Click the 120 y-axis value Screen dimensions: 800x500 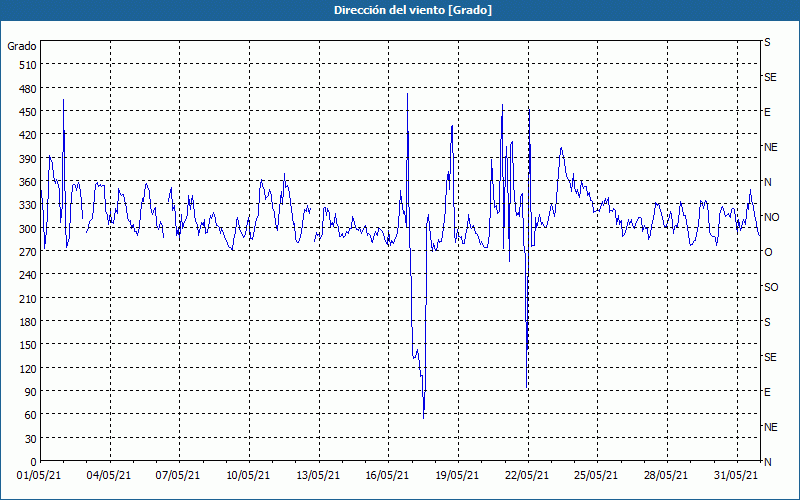click(x=28, y=369)
